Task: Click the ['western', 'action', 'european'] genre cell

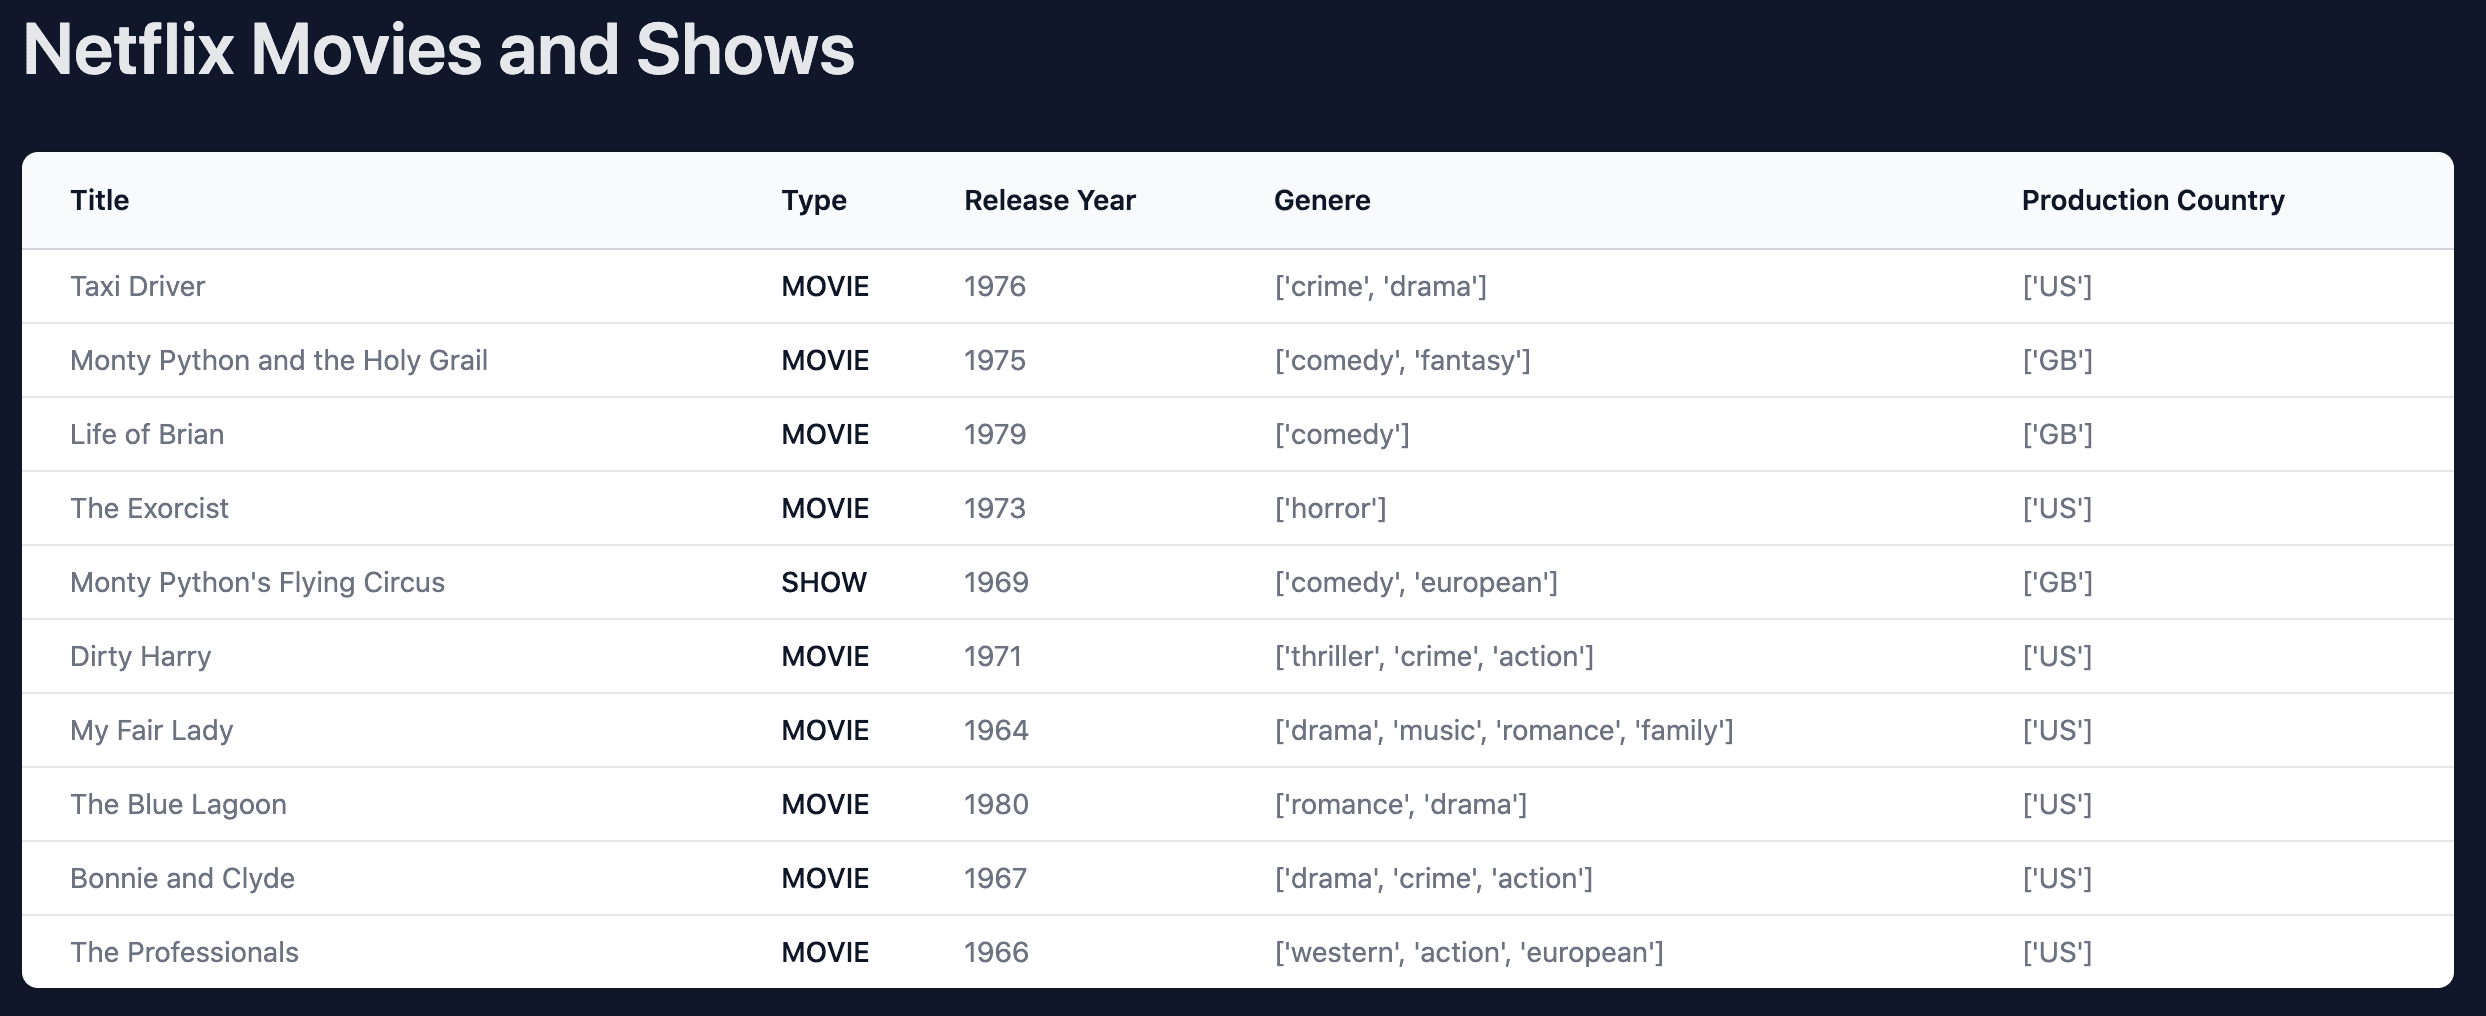Action: pos(1468,952)
